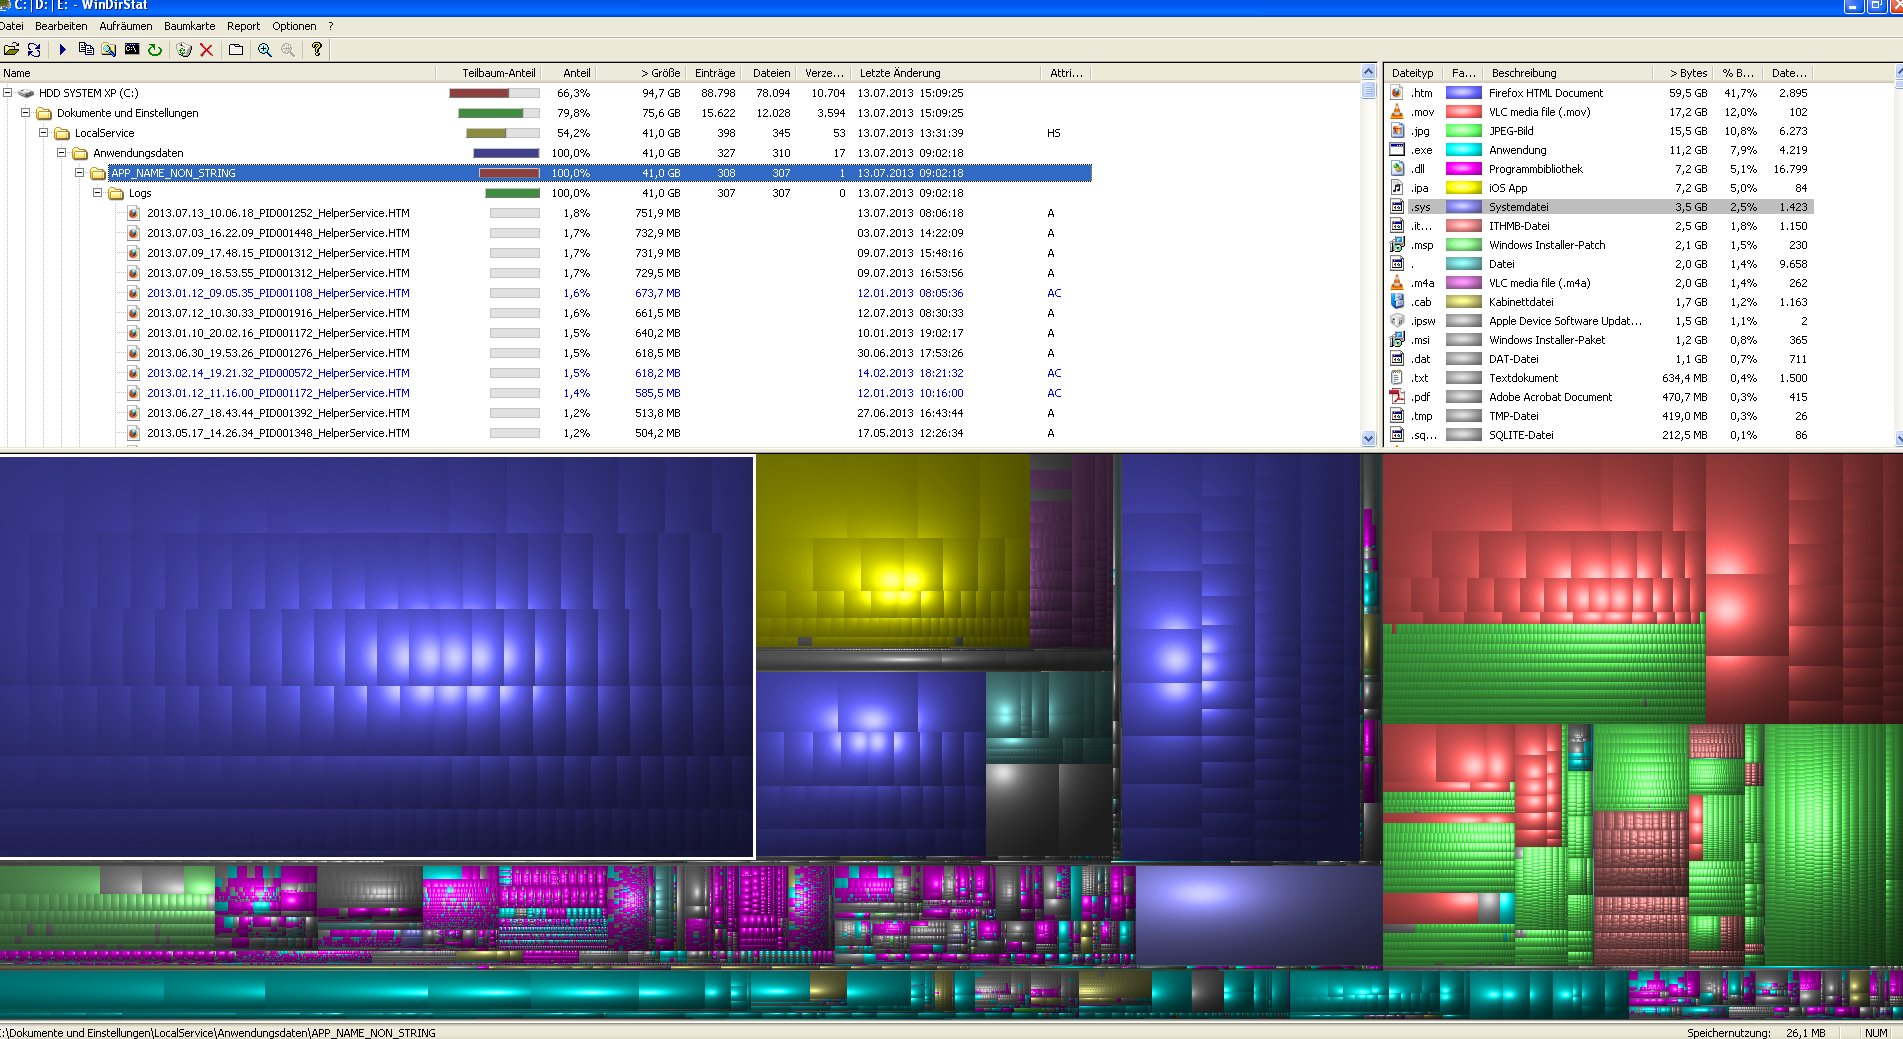Click the copy path toolbar icon
This screenshot has width=1903, height=1039.
[86, 49]
